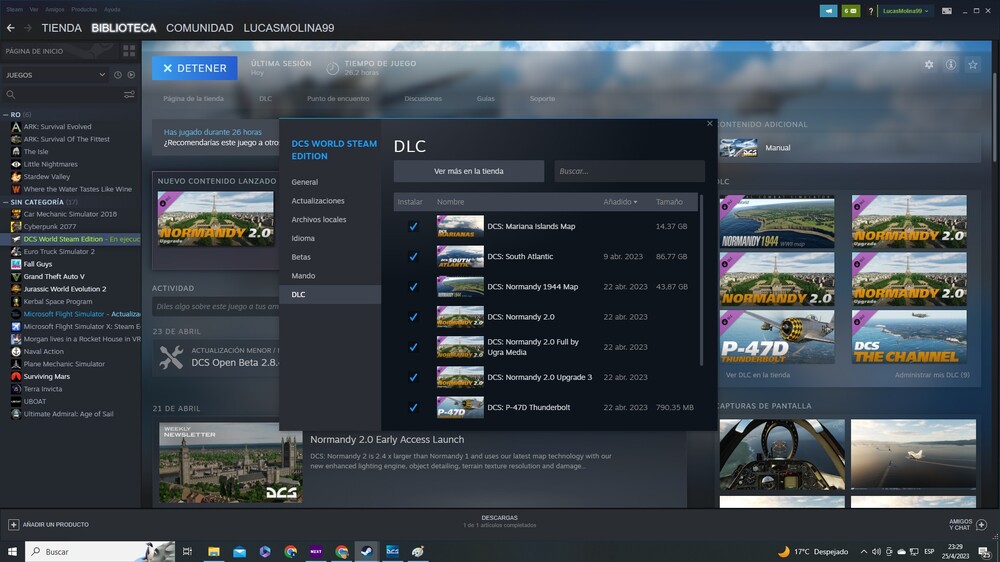
Task: Open Friends and Chat plus icon
Action: 982,524
